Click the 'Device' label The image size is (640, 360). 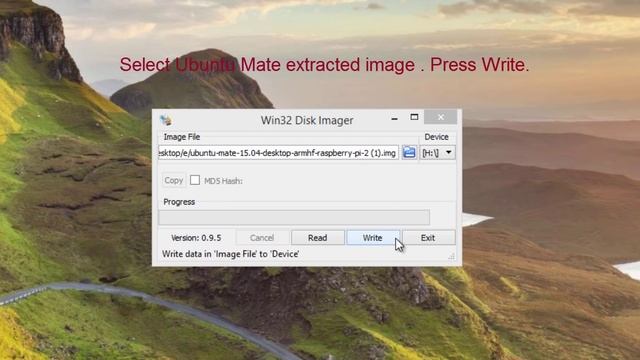pyautogui.click(x=436, y=137)
